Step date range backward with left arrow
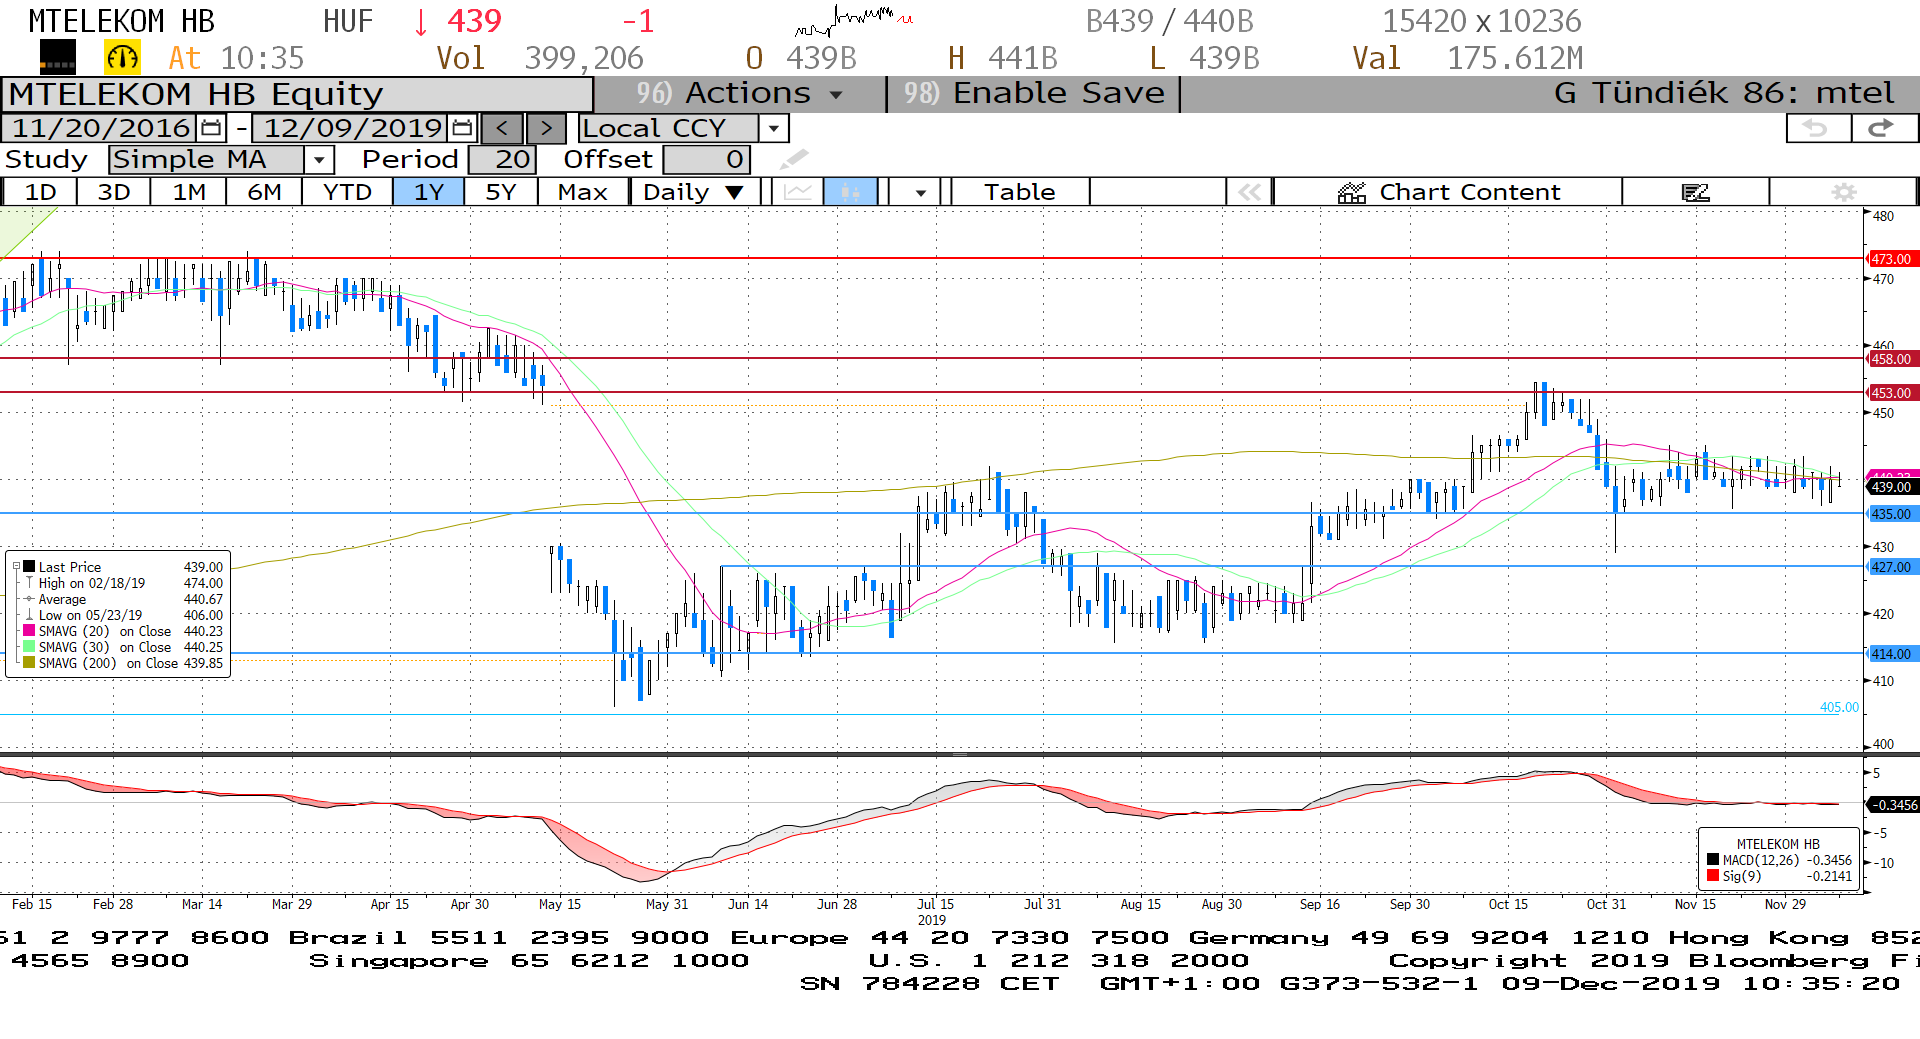Viewport: 1920px width, 1039px height. 502,128
